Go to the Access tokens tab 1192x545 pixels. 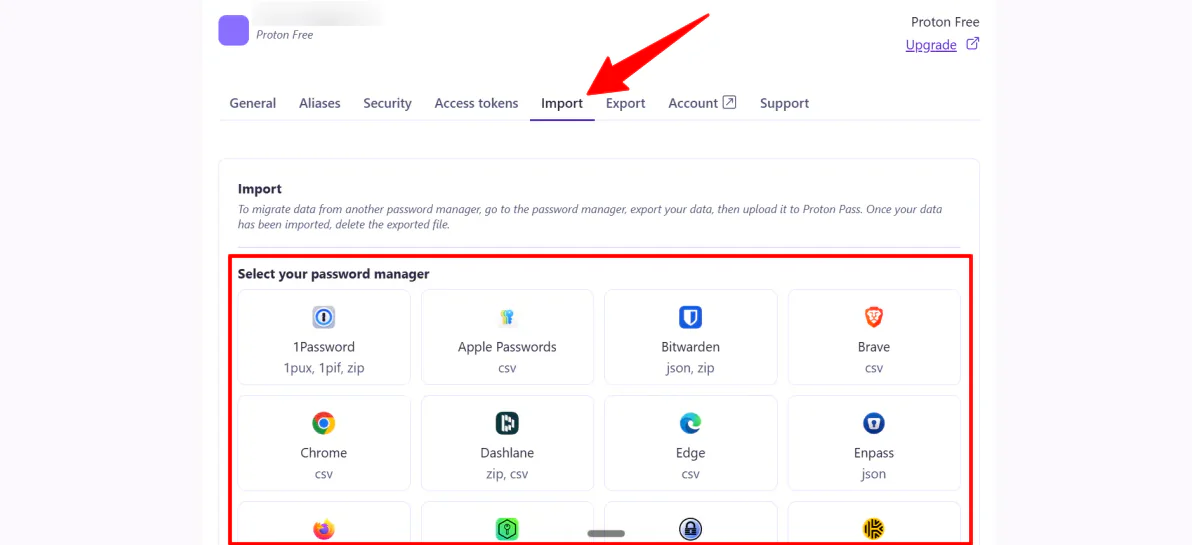pyautogui.click(x=476, y=103)
